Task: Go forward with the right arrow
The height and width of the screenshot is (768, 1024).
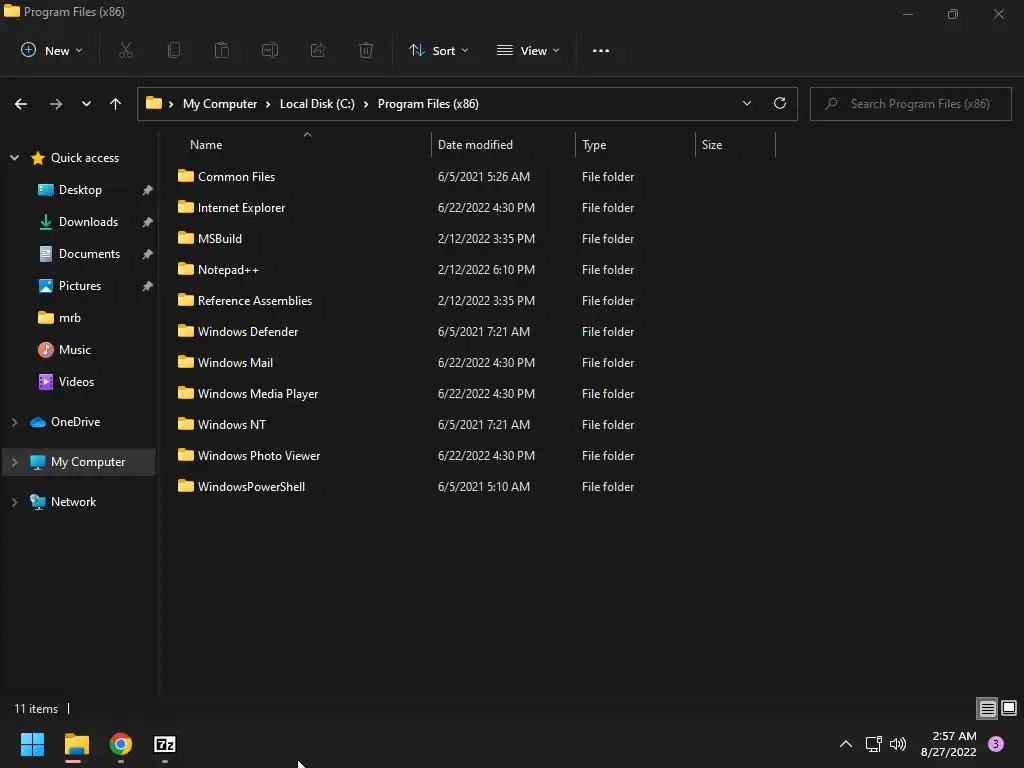Action: [56, 104]
